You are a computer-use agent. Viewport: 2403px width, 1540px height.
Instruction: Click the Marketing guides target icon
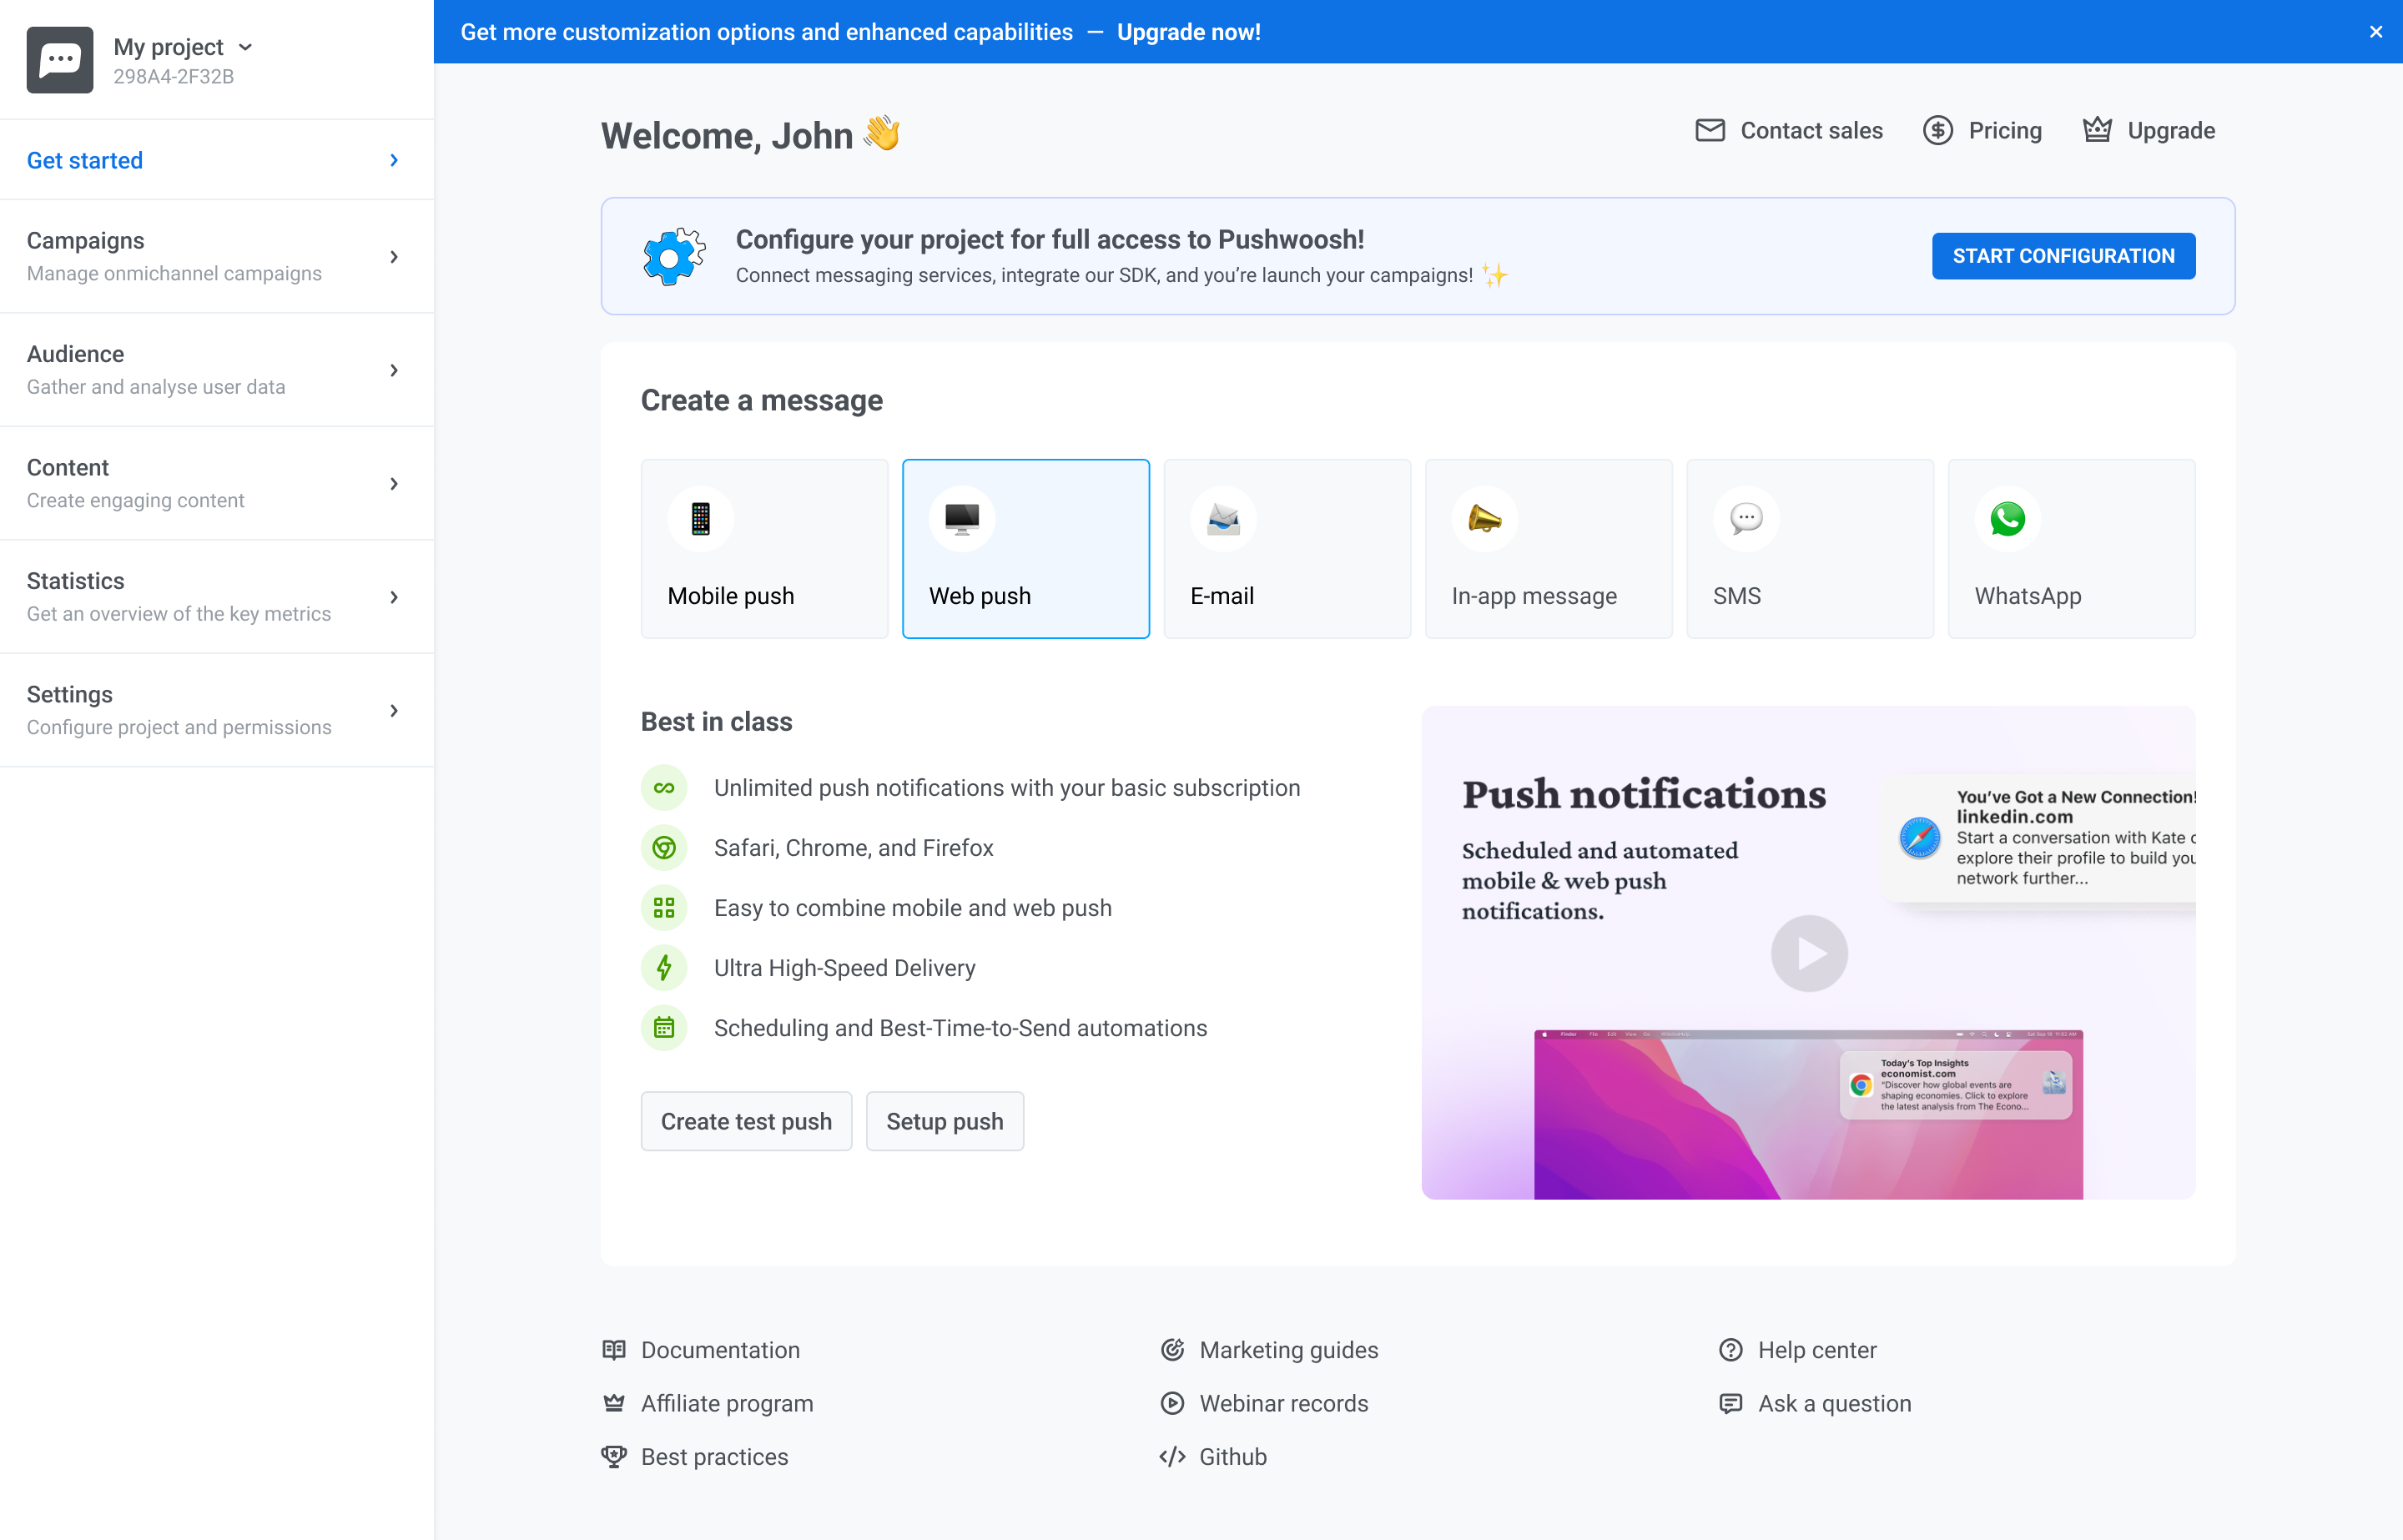(x=1172, y=1350)
